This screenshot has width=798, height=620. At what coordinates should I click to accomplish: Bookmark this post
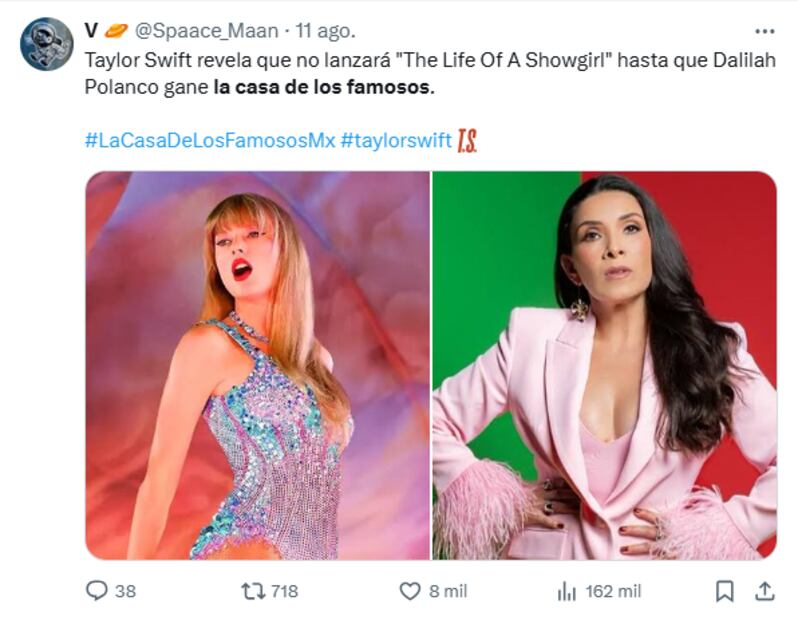point(725,591)
